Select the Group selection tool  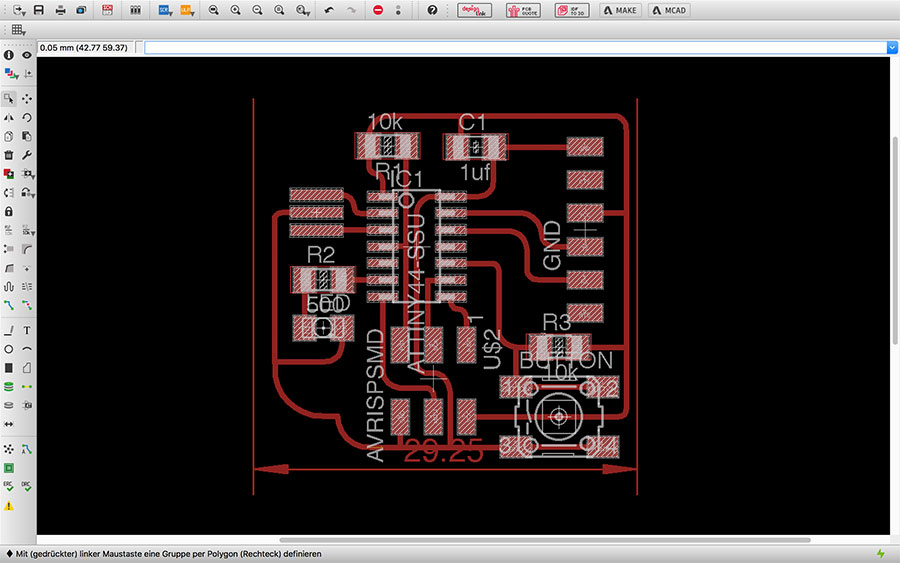click(x=9, y=99)
